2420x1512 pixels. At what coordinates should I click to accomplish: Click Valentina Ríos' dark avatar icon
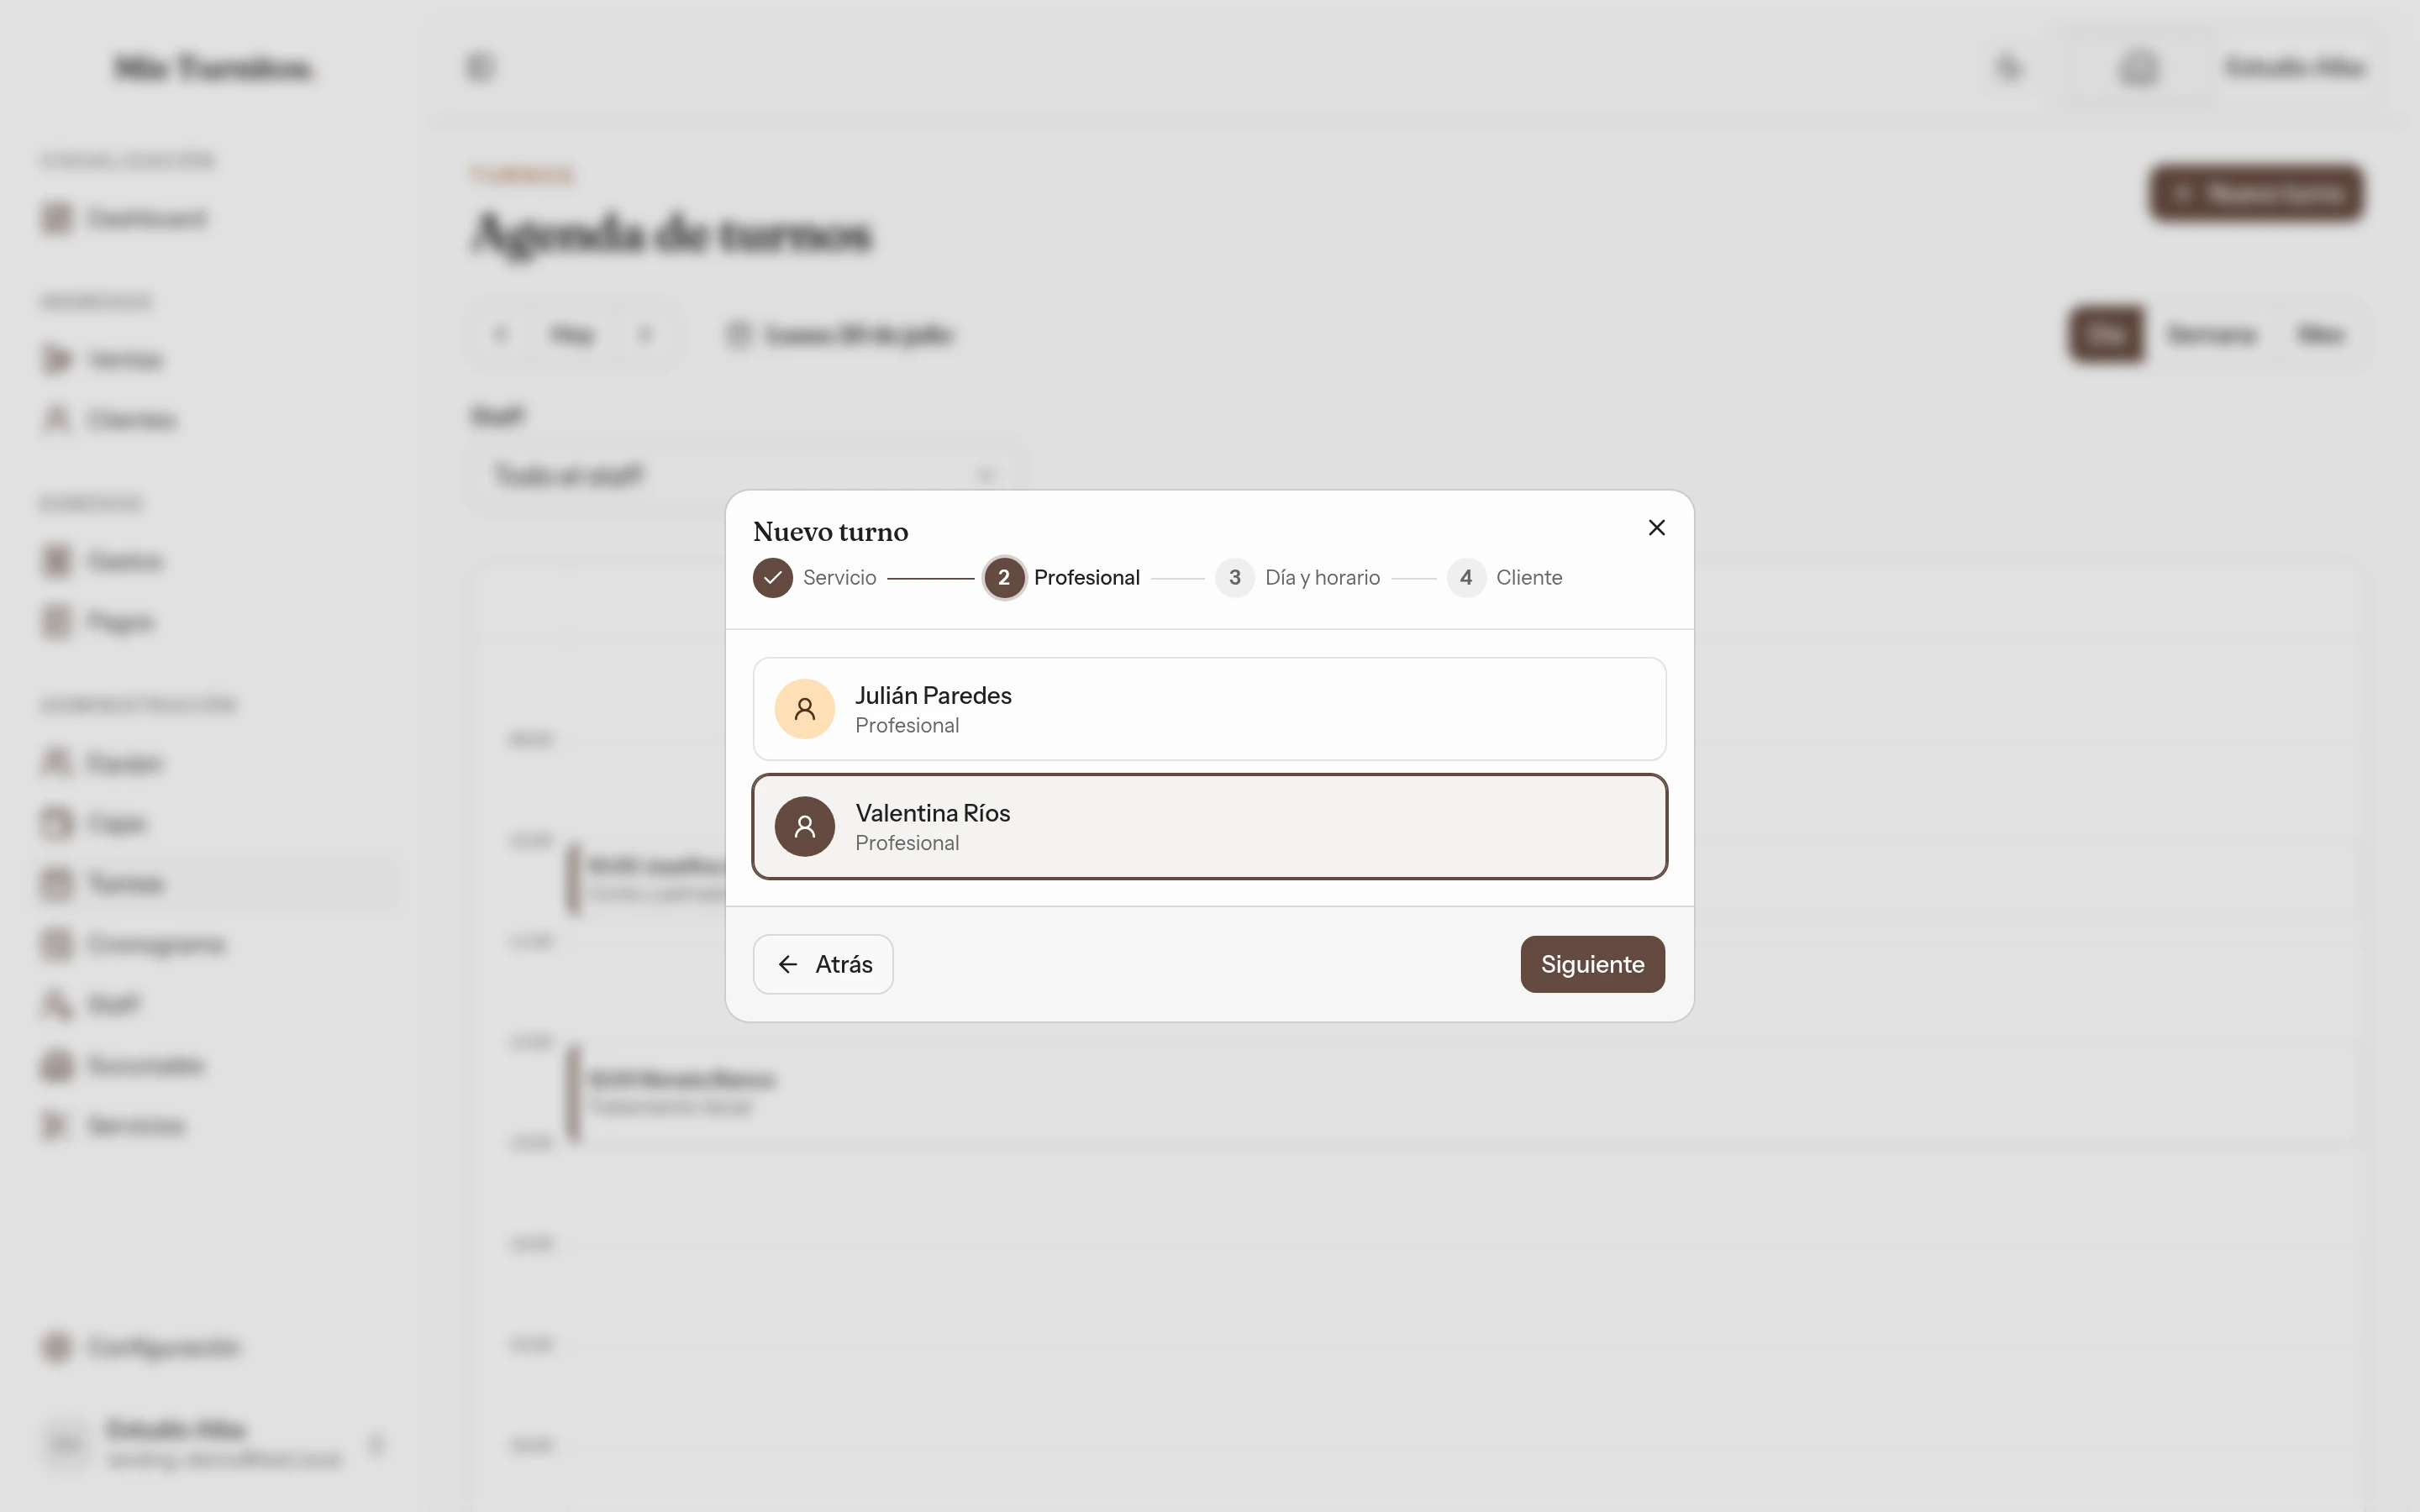coord(804,827)
